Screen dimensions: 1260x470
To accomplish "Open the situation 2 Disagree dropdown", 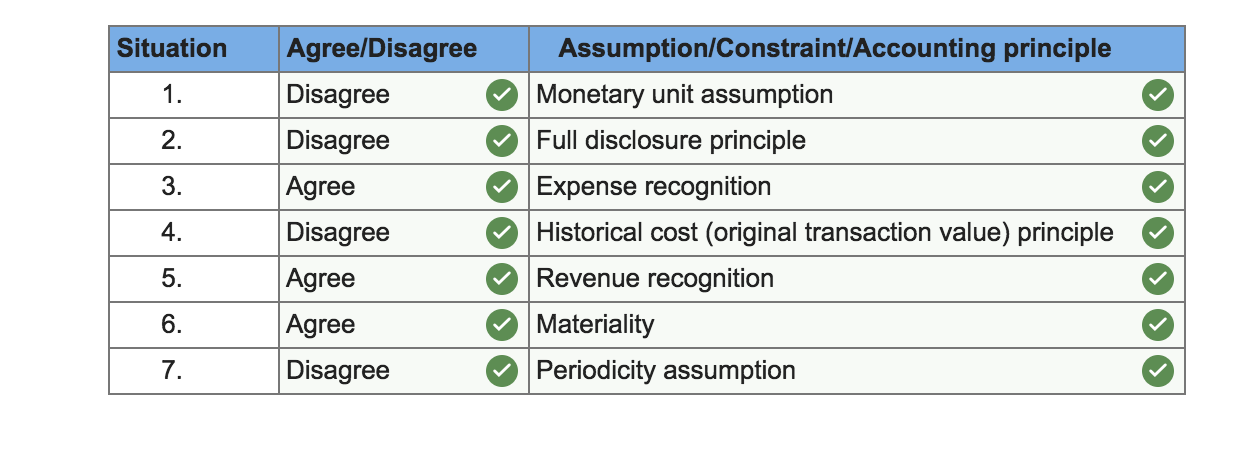I will [380, 141].
